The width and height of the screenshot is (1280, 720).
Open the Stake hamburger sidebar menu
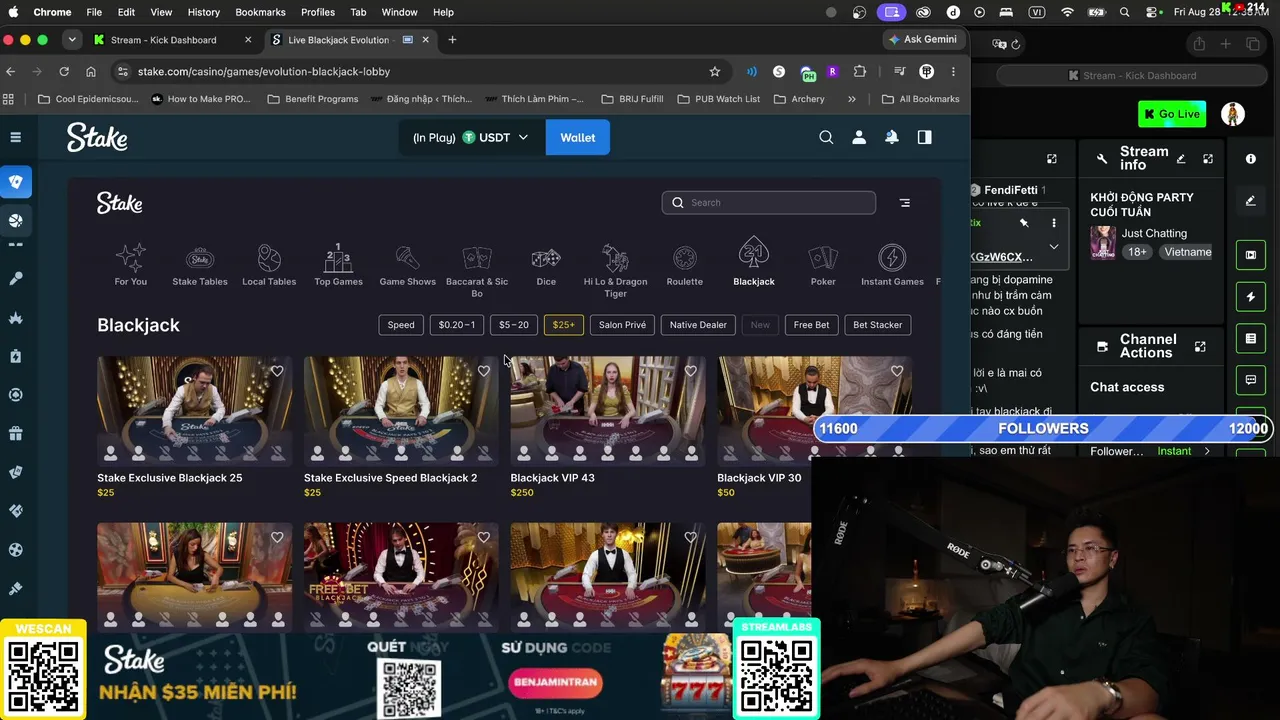click(x=16, y=137)
